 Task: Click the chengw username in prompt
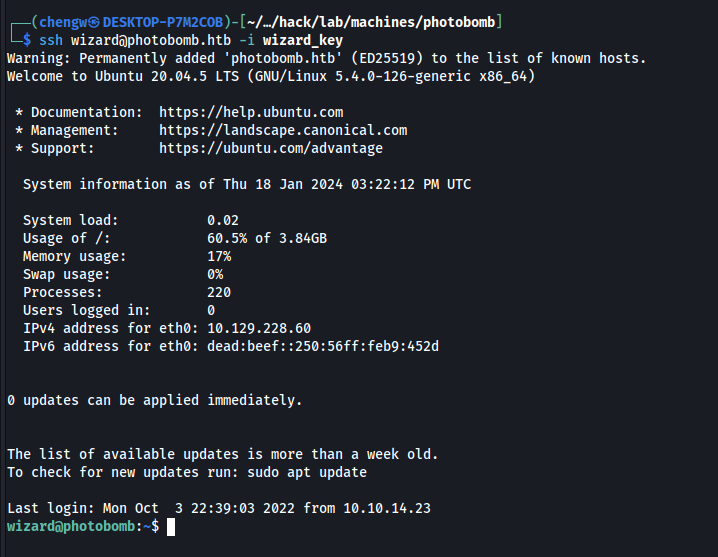[x=63, y=22]
